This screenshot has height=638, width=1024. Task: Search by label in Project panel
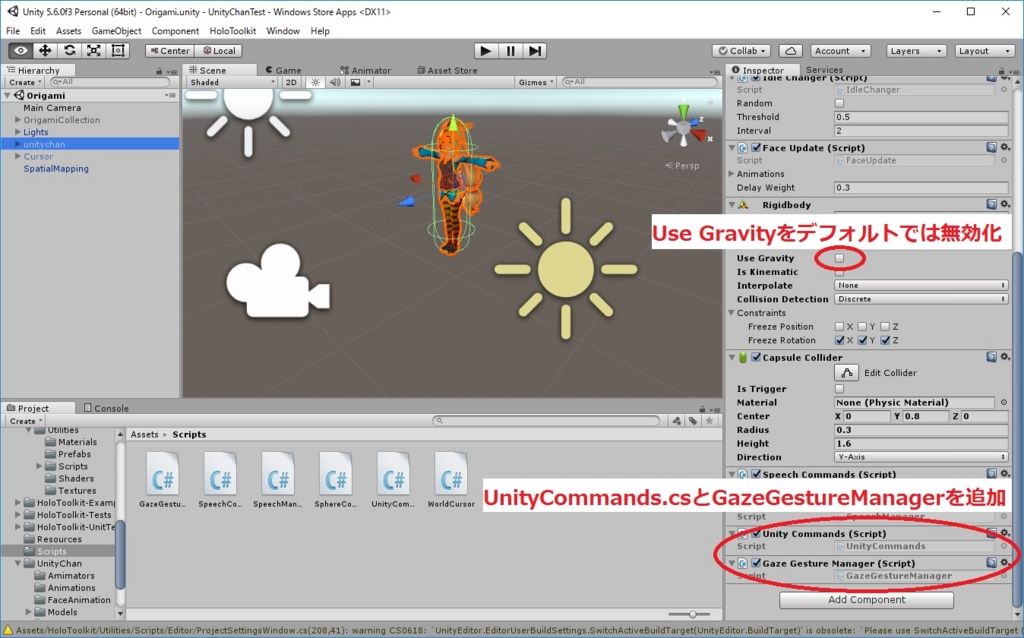[693, 421]
